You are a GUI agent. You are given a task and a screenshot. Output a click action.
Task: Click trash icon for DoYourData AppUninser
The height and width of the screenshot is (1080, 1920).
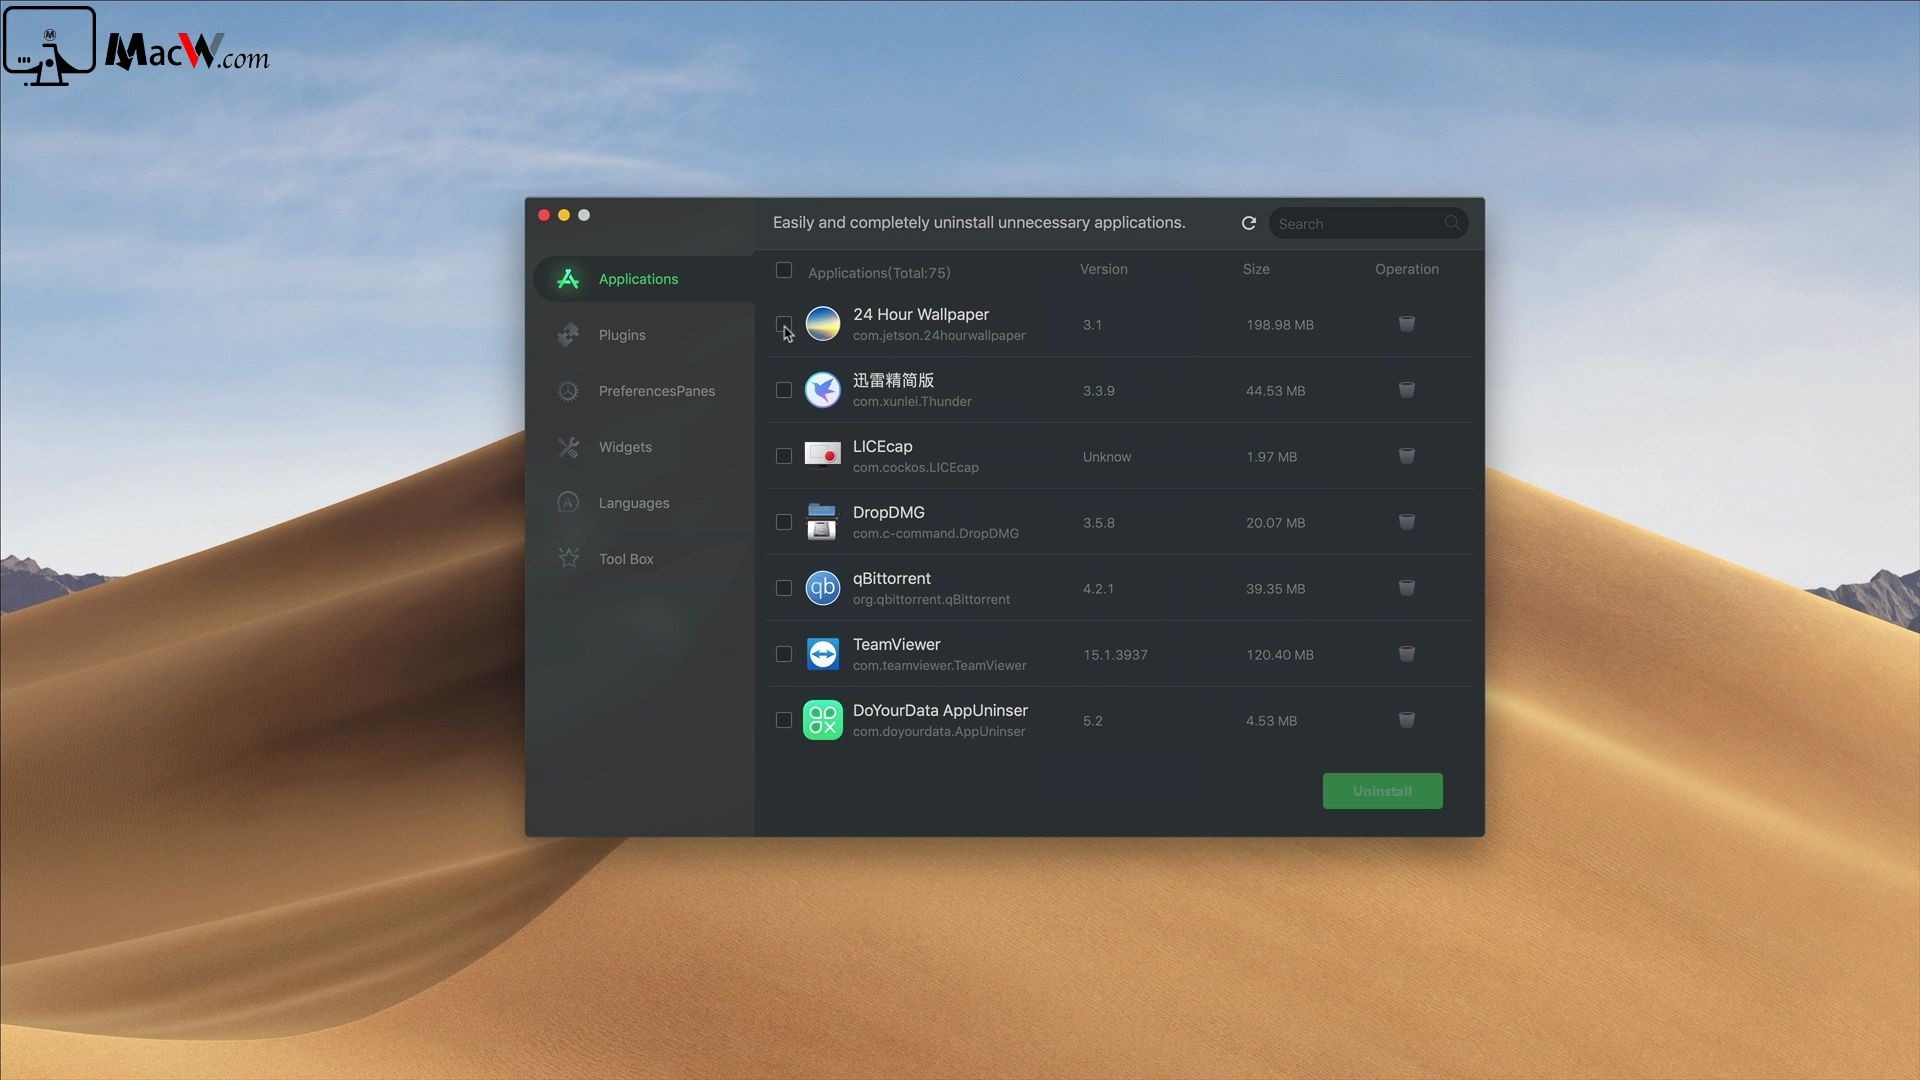[x=1406, y=720]
